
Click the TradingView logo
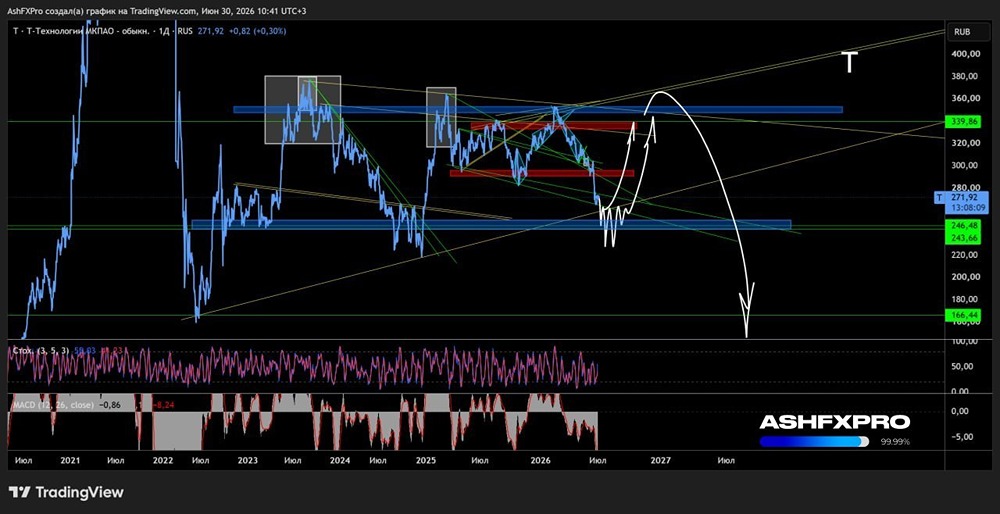[66, 492]
